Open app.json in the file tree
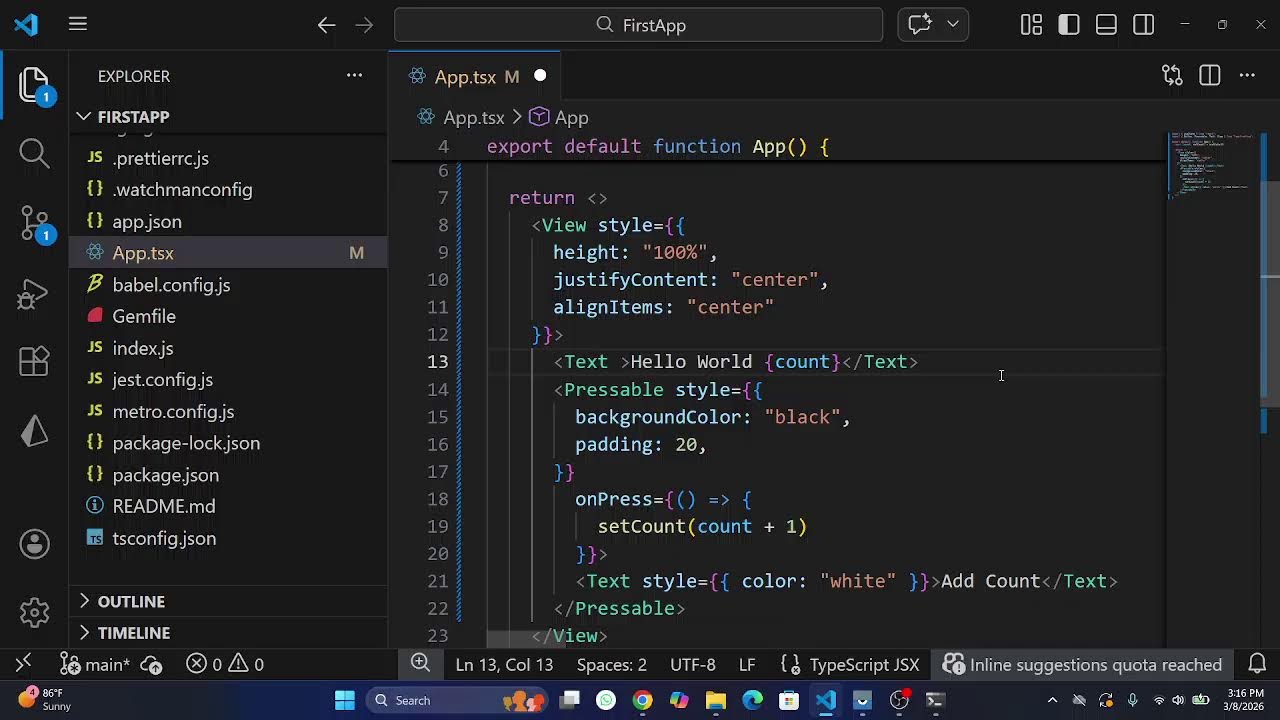 click(x=228, y=222)
